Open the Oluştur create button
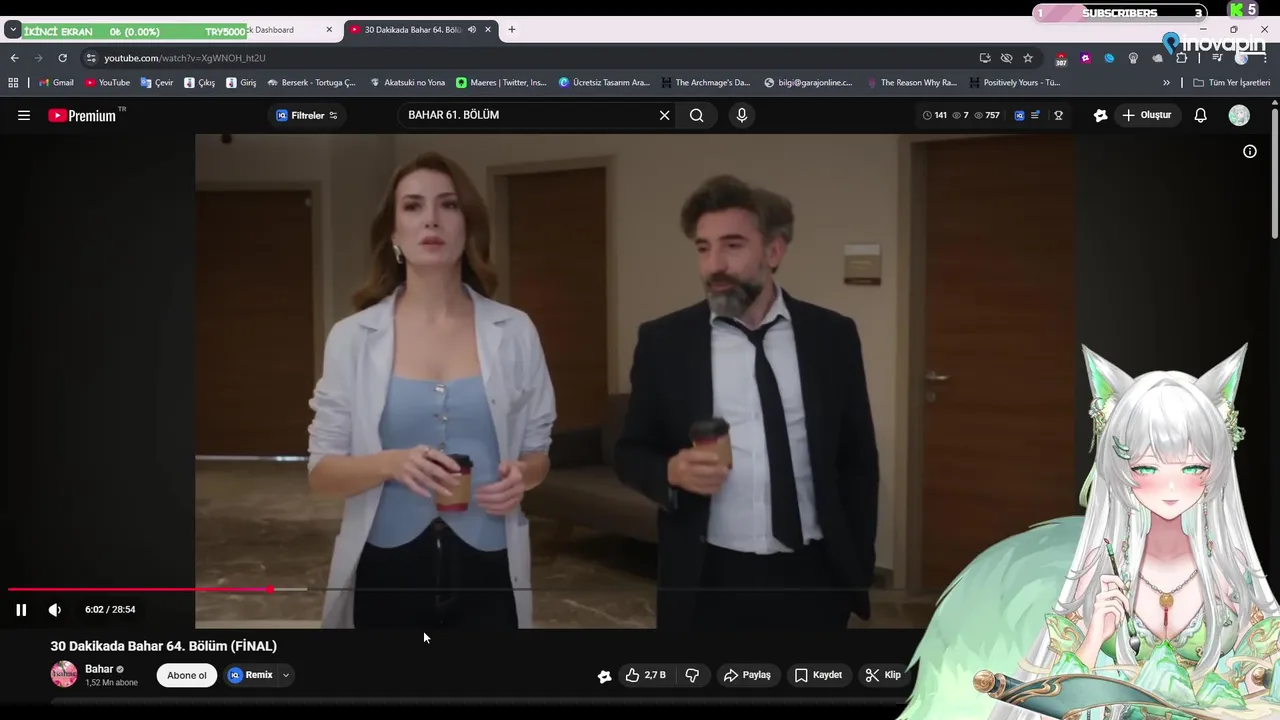Image resolution: width=1280 pixels, height=720 pixels. click(x=1146, y=115)
